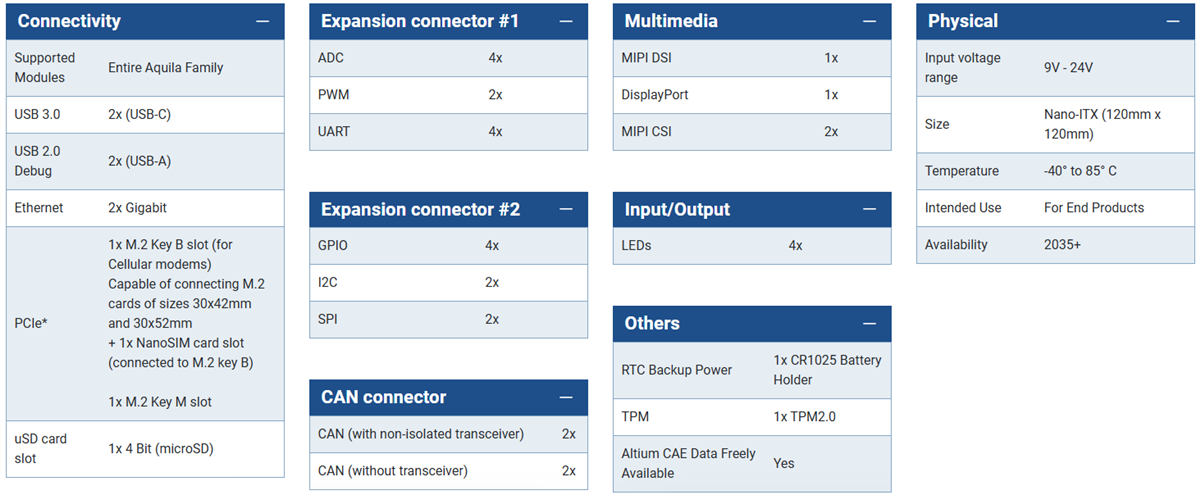Select the PCIe* row label
The width and height of the screenshot is (1200, 499).
click(33, 323)
